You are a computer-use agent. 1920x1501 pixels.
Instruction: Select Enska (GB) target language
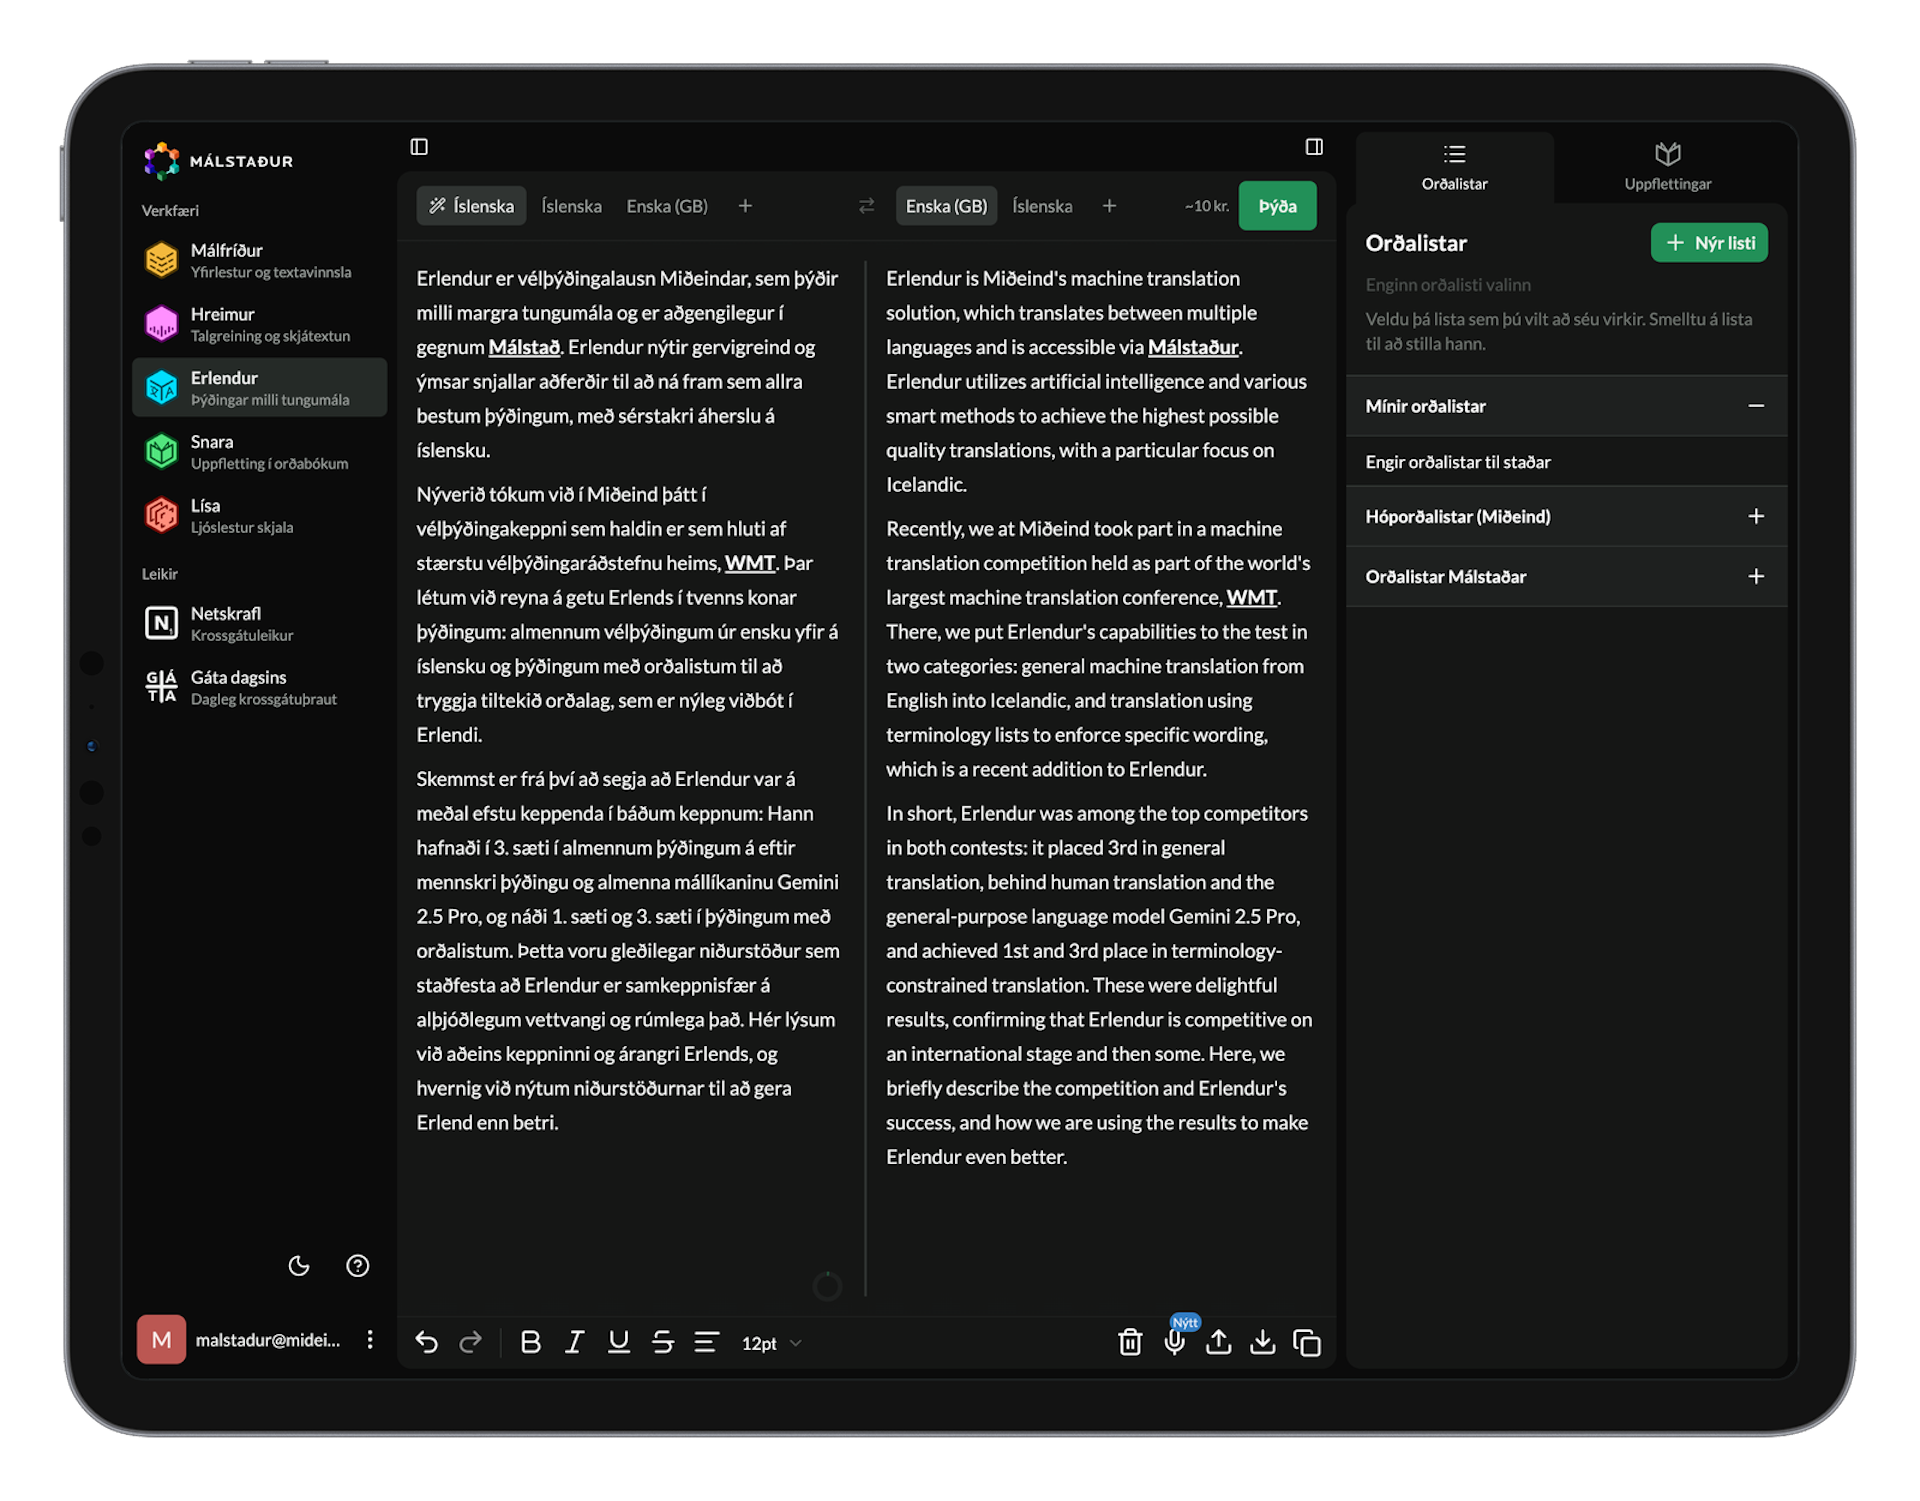(x=946, y=206)
